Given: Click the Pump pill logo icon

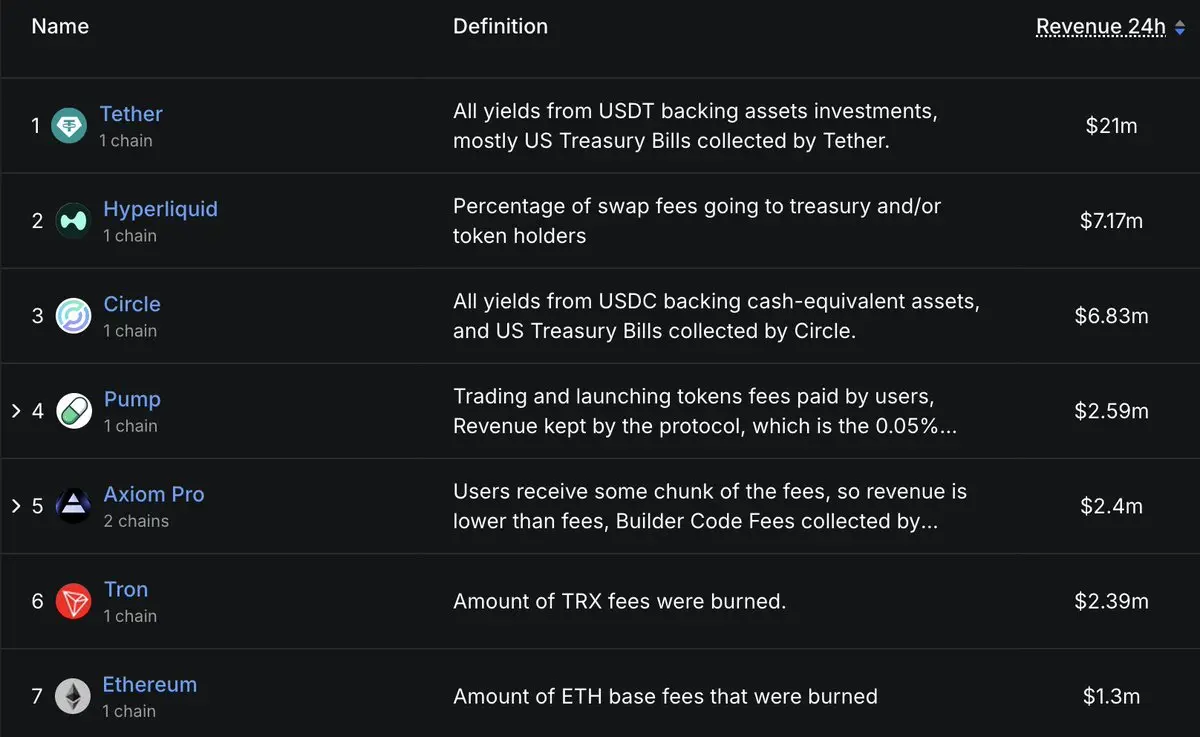Looking at the screenshot, I should click(73, 411).
